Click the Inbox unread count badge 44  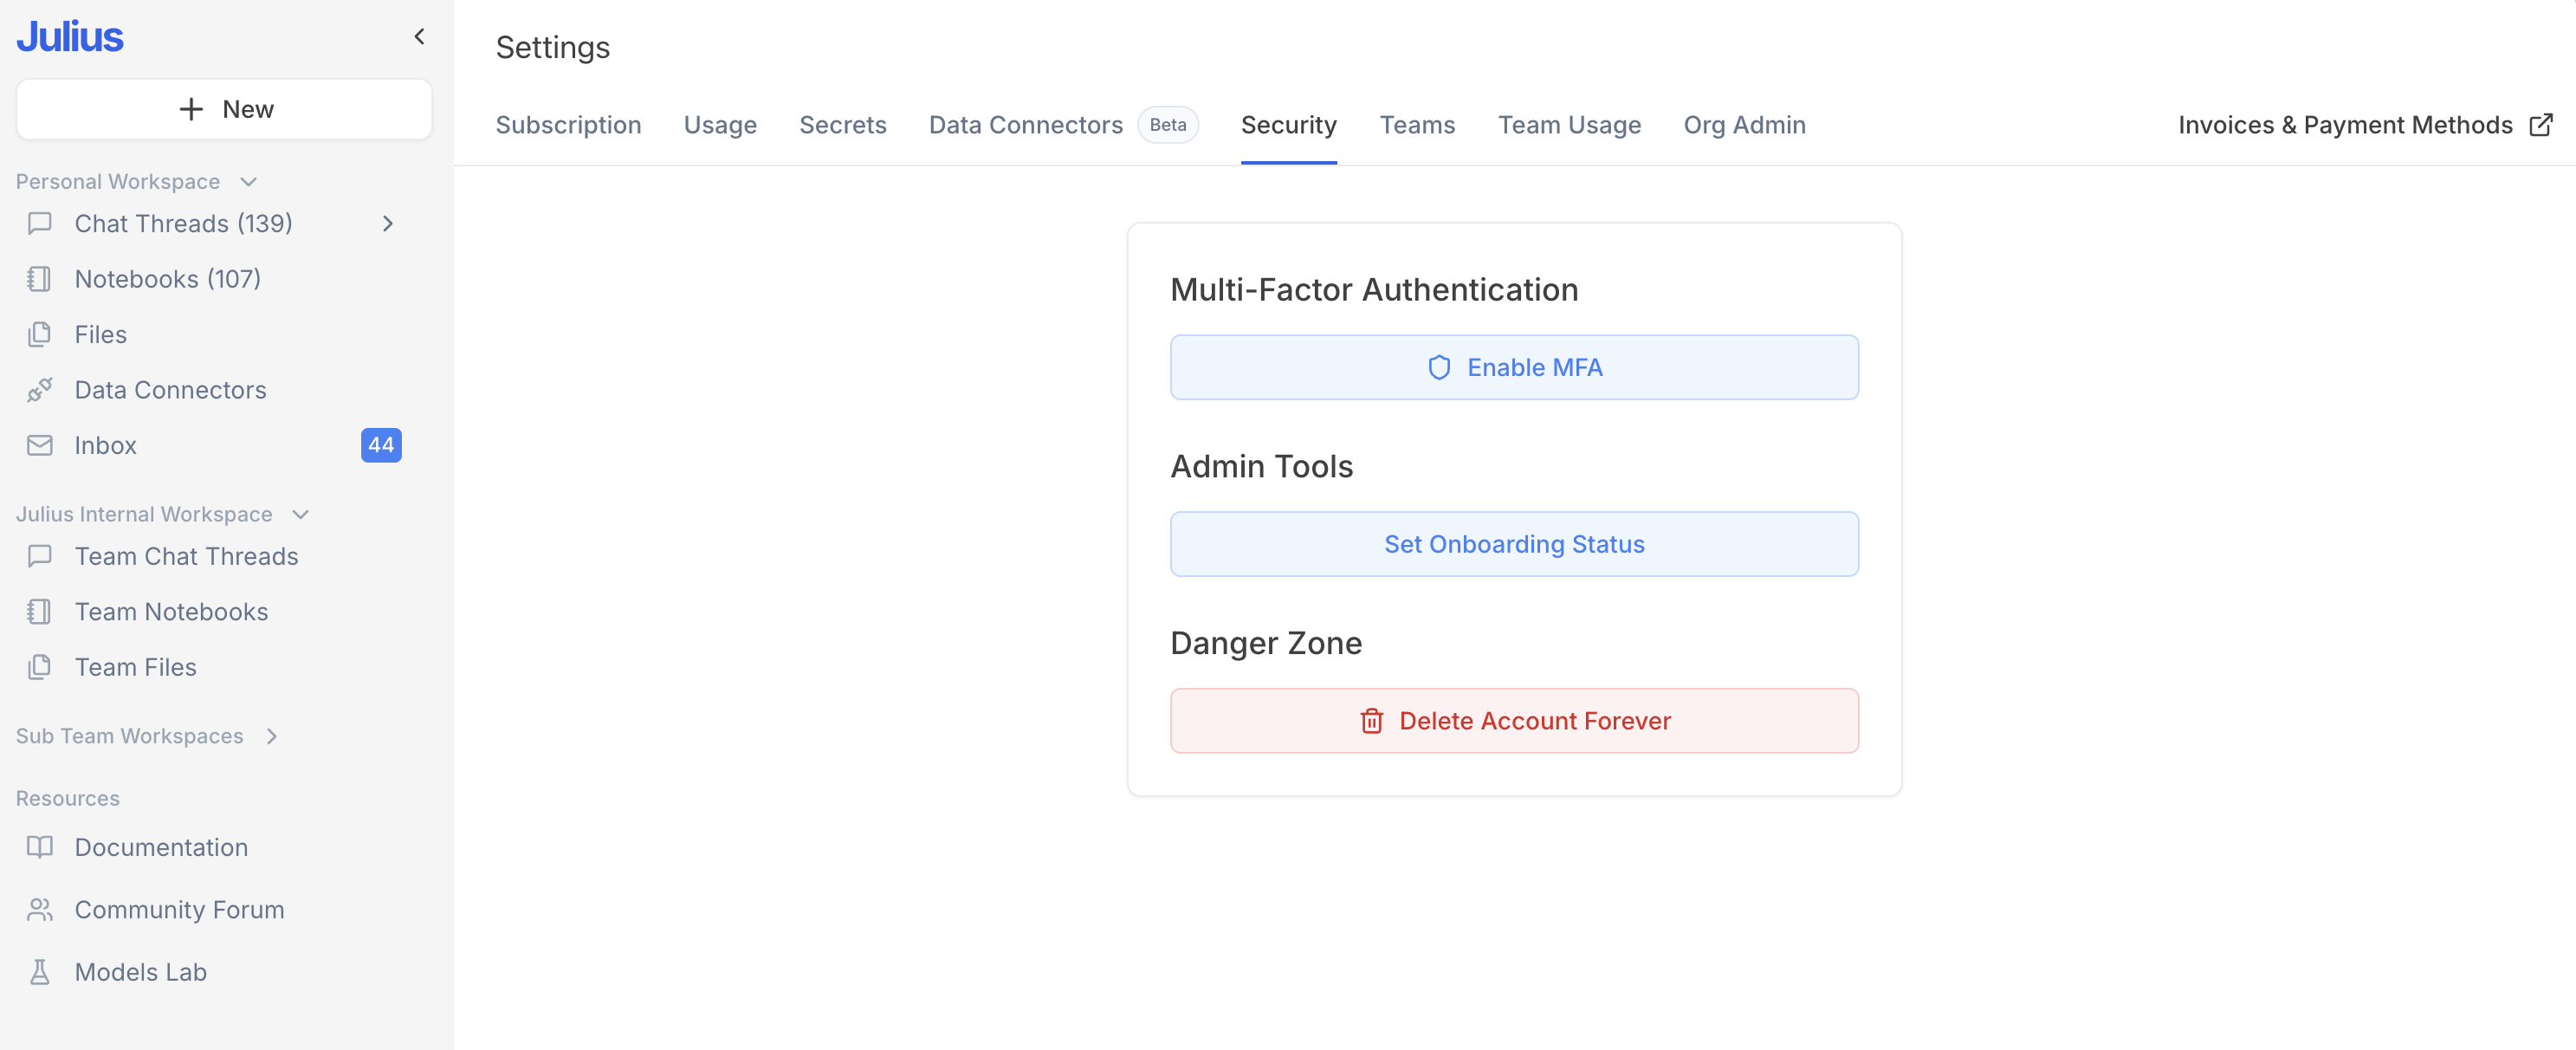[x=381, y=445]
